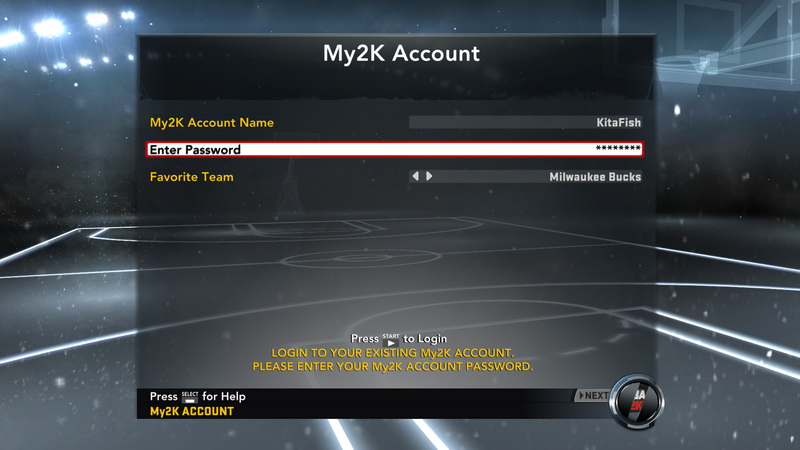Select the Favorite Team row label
800x450 pixels.
pyautogui.click(x=191, y=177)
